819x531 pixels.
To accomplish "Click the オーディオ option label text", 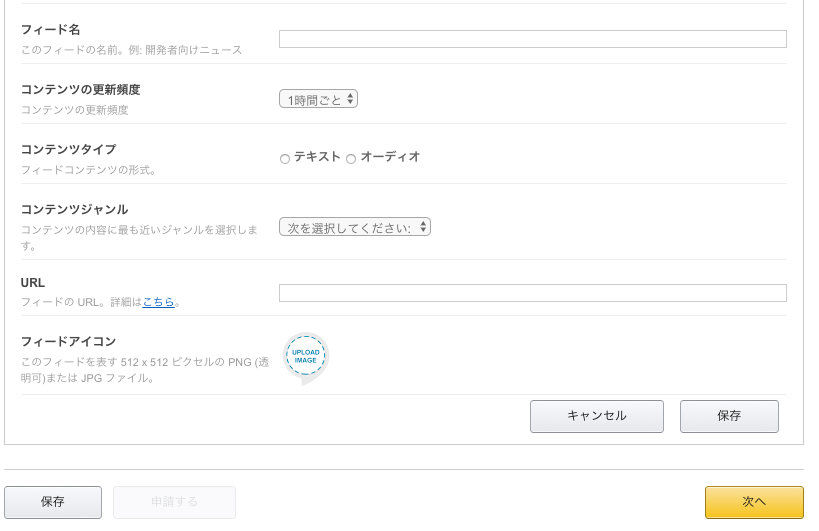I will (391, 157).
